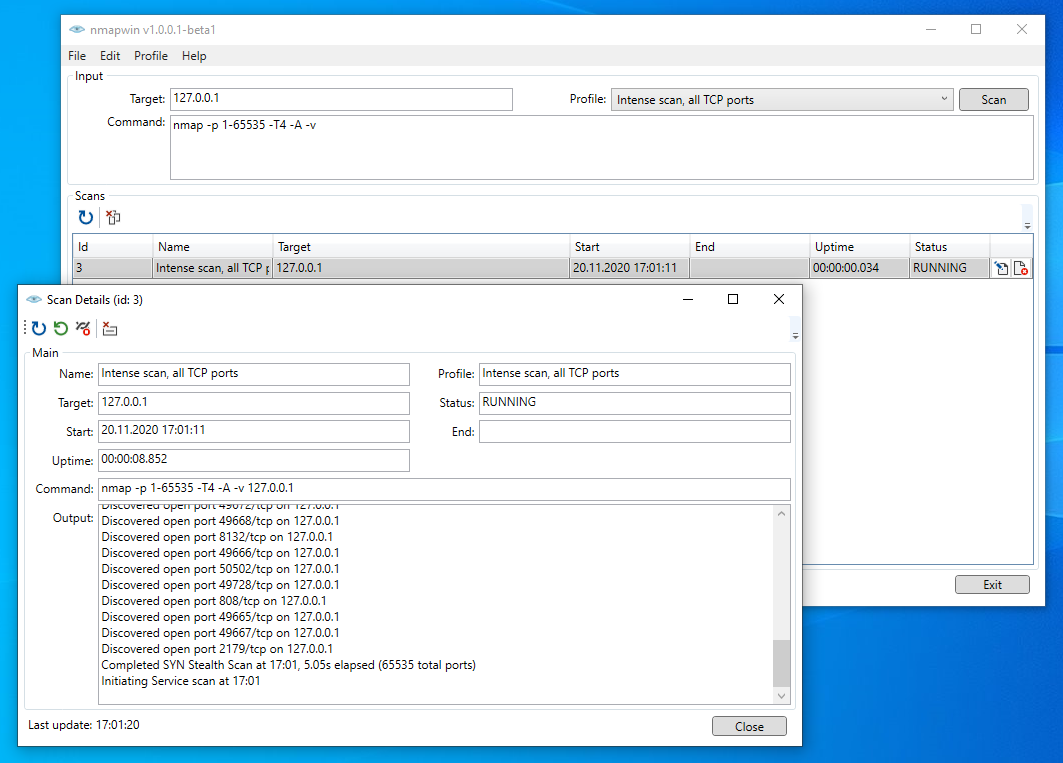Click the Close button in Scan Details
Image resolution: width=1063 pixels, height=763 pixels.
[749, 727]
